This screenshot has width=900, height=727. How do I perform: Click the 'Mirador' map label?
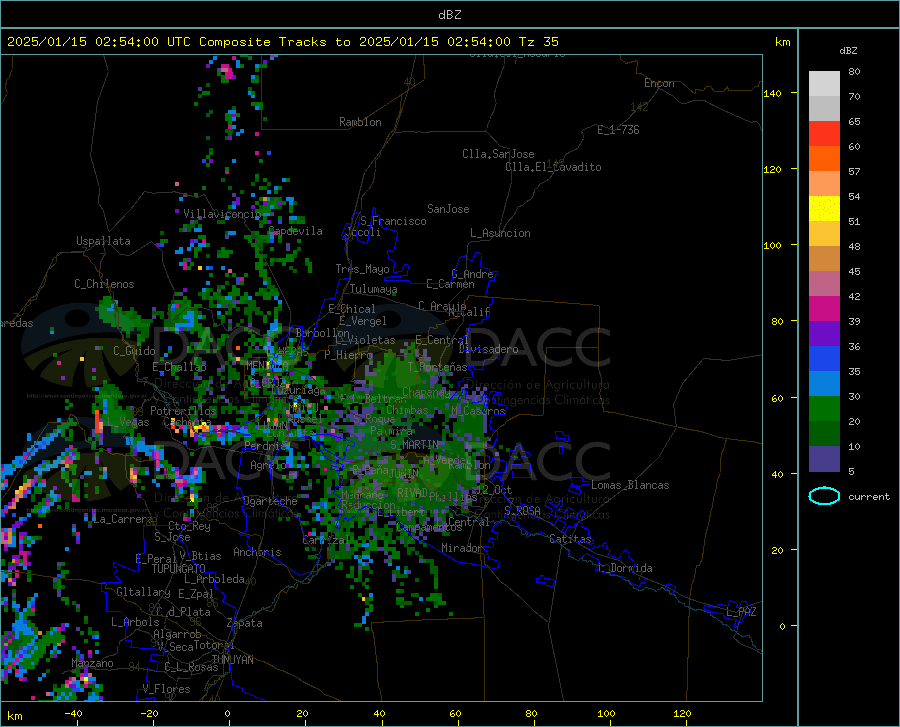pos(461,548)
